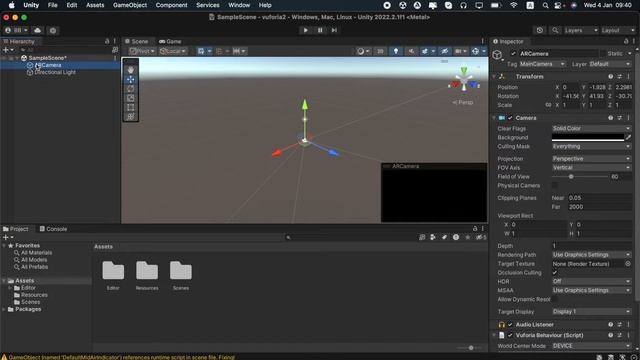Screen dimensions: 640x360
Task: Click the Field of View slider
Action: (x=580, y=177)
